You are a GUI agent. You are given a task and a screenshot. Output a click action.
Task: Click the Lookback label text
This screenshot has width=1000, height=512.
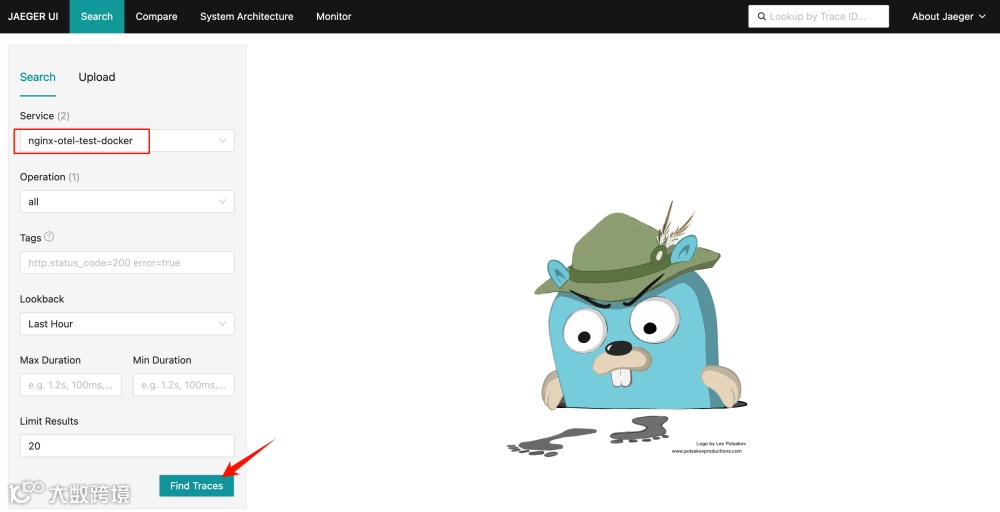[42, 299]
